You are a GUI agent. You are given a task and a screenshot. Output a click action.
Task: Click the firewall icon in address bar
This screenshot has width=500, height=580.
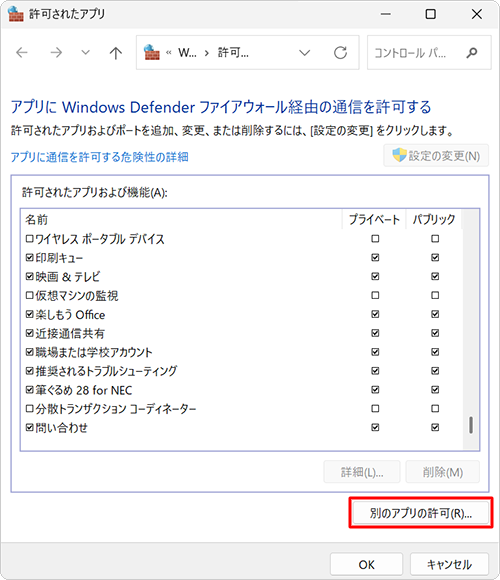pos(152,53)
